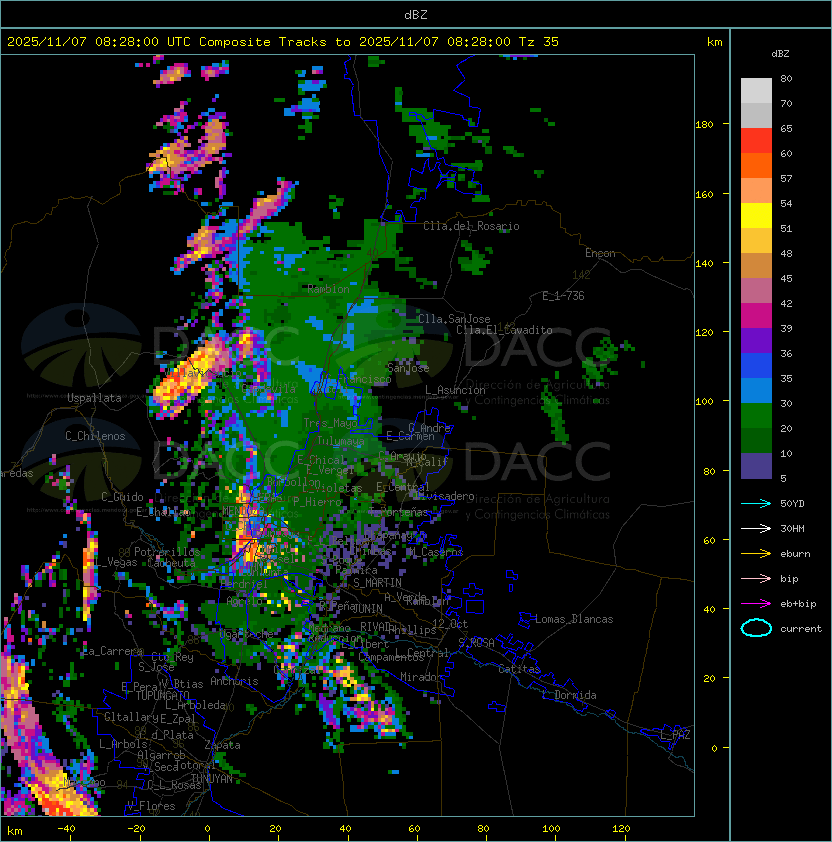Click the cyan 50YD arrow icon
The image size is (832, 842).
tap(756, 504)
